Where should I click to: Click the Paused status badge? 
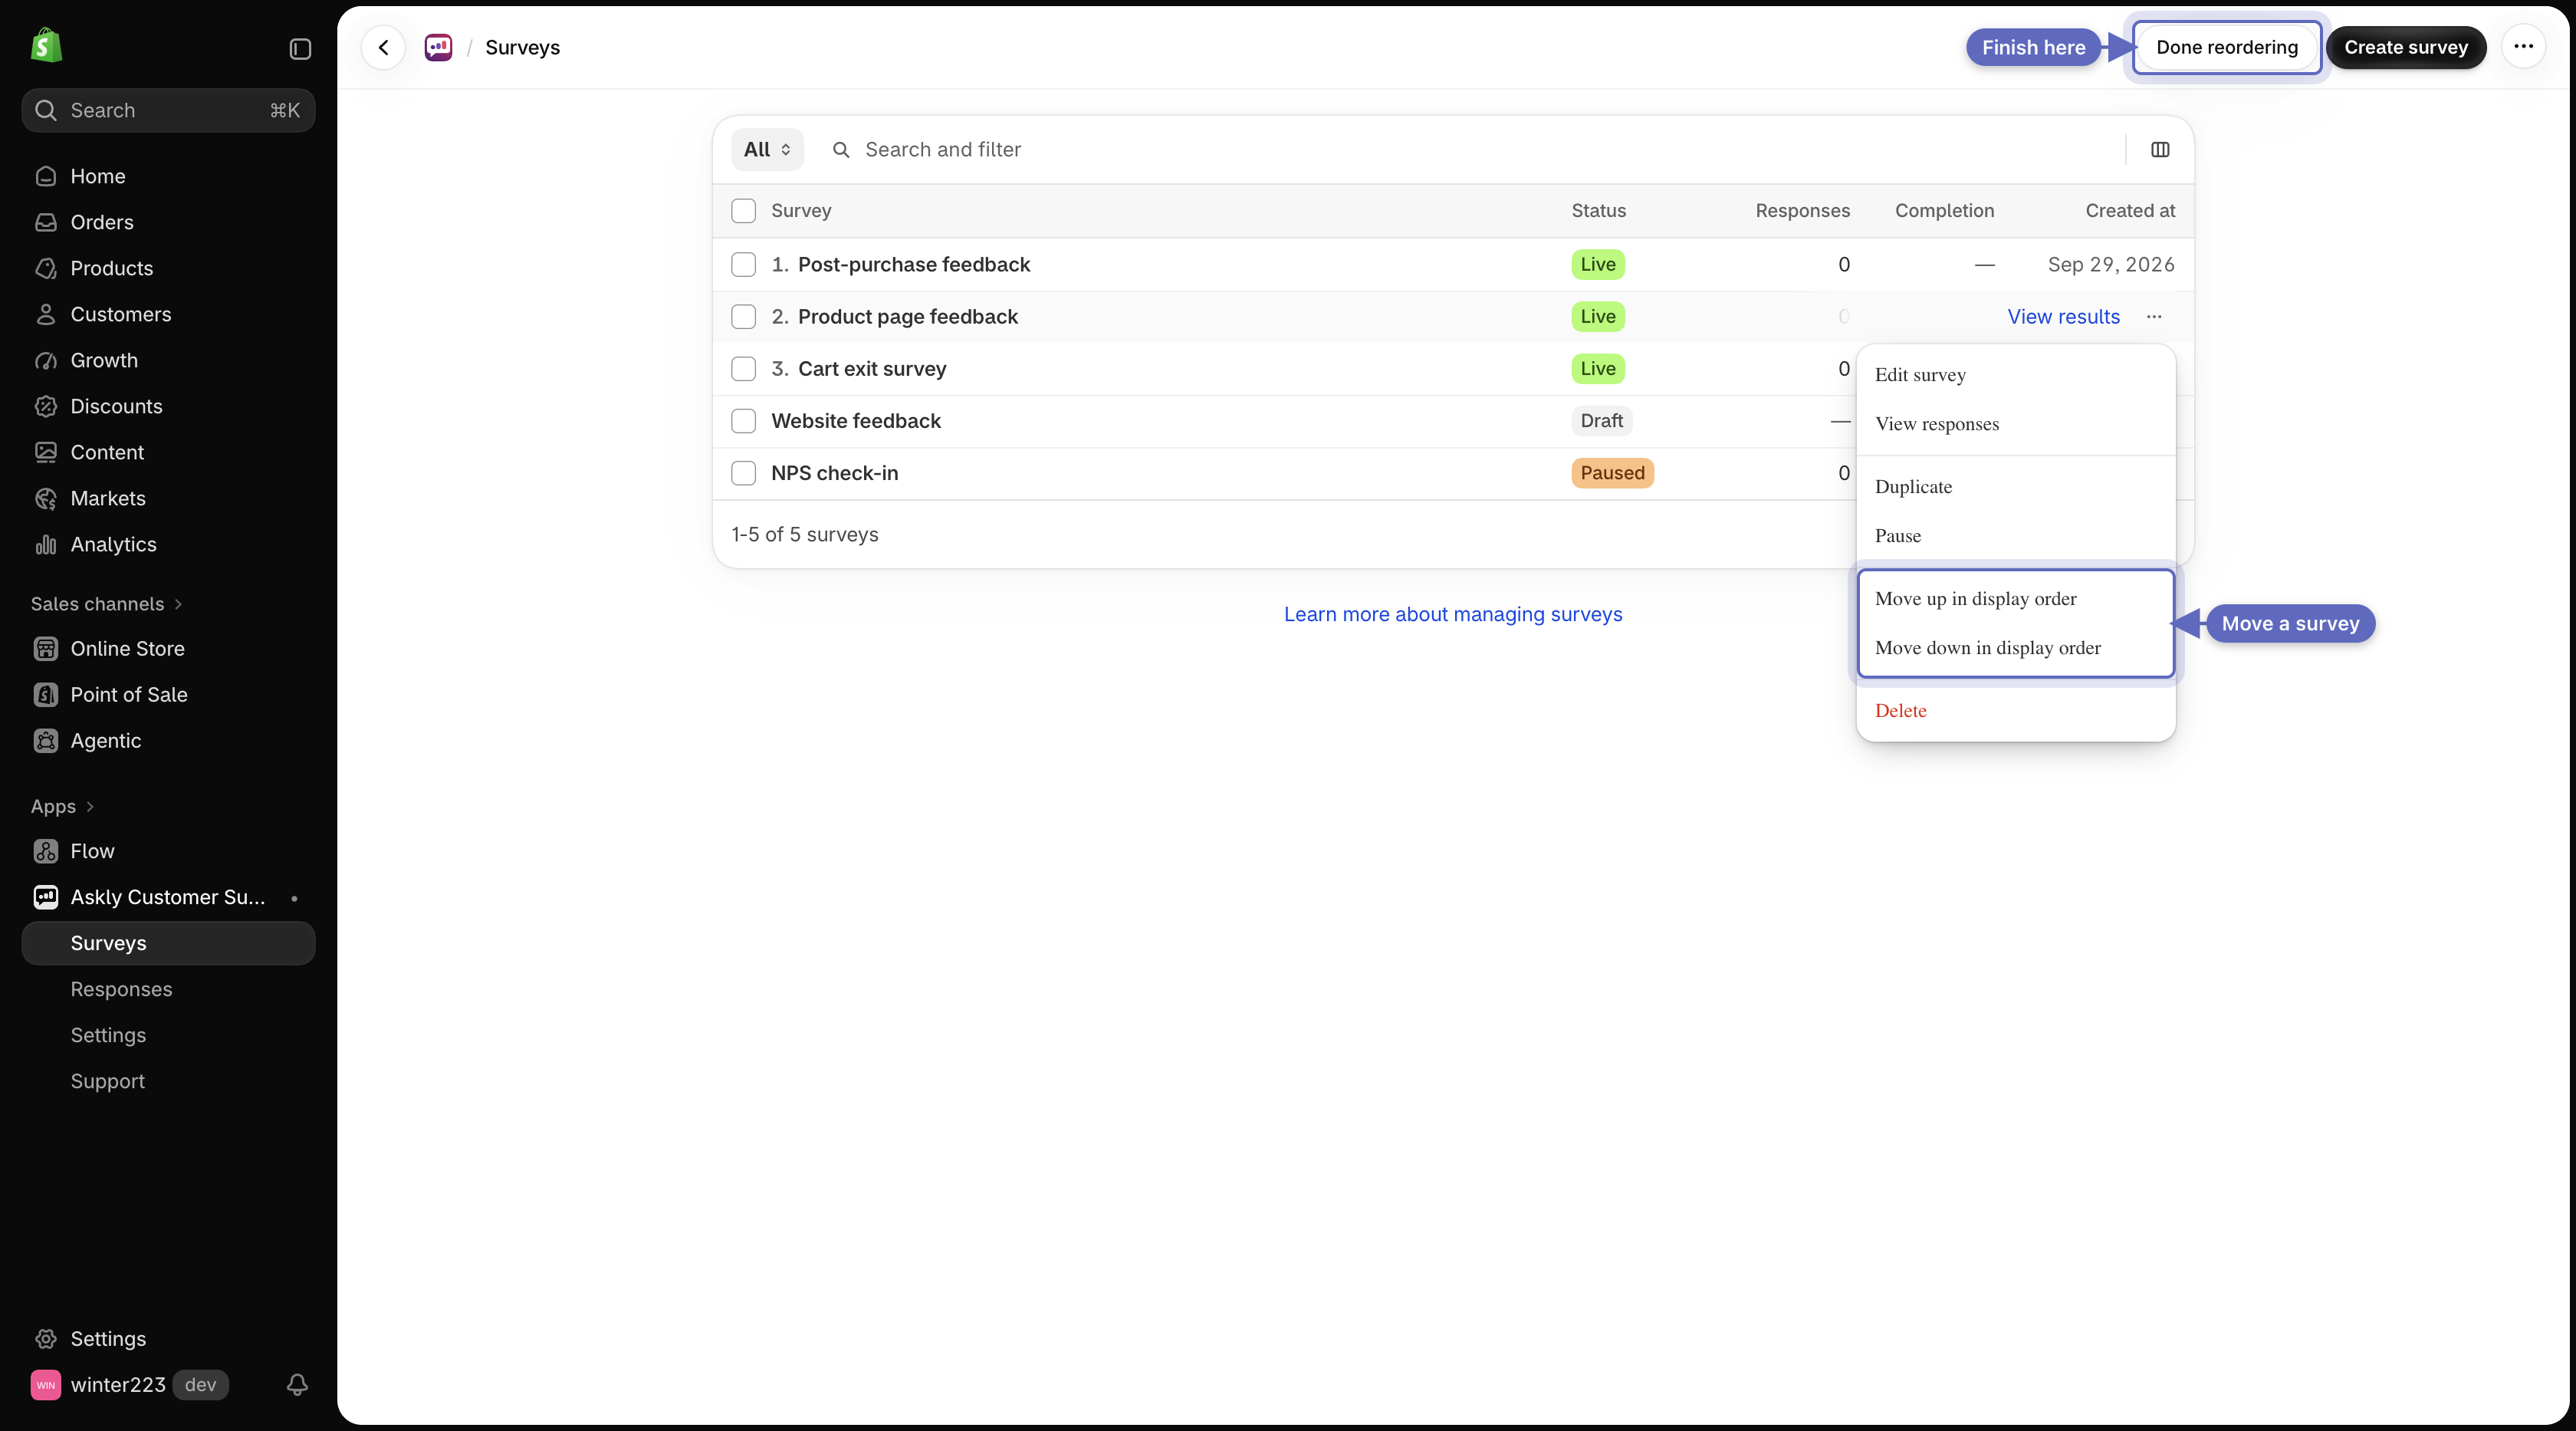click(1612, 472)
